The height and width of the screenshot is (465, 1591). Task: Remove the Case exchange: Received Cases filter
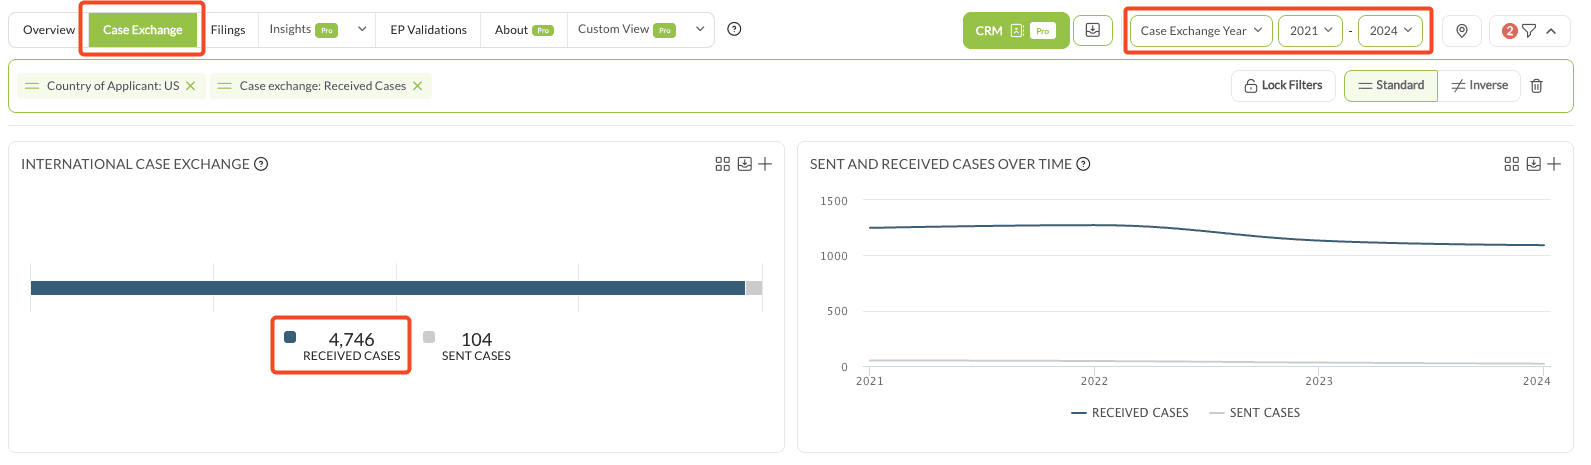coord(418,86)
